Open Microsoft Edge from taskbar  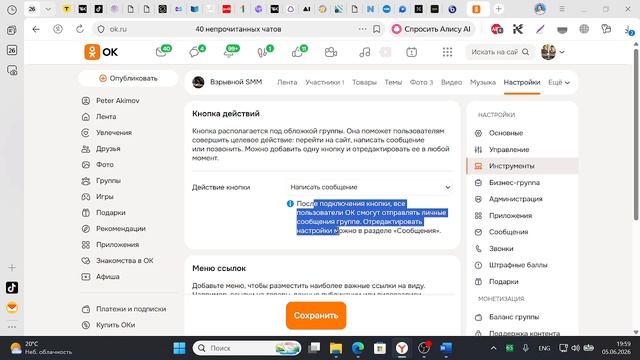point(358,348)
